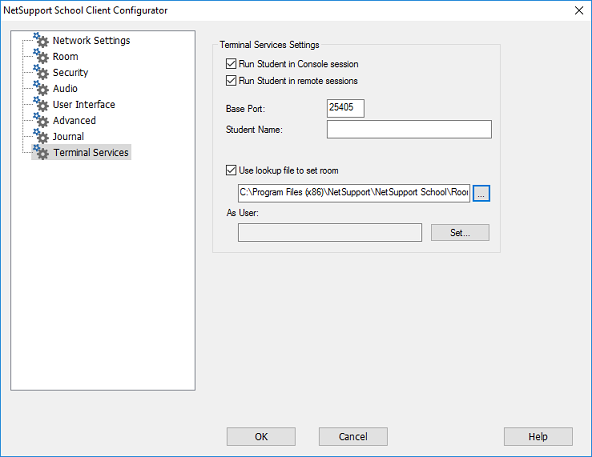Click the Base Port field
This screenshot has height=457, width=592.
coord(345,108)
